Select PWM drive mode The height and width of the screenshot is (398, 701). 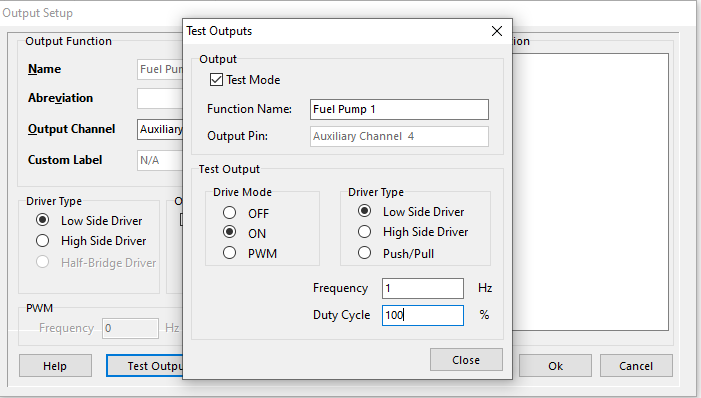coord(230,253)
